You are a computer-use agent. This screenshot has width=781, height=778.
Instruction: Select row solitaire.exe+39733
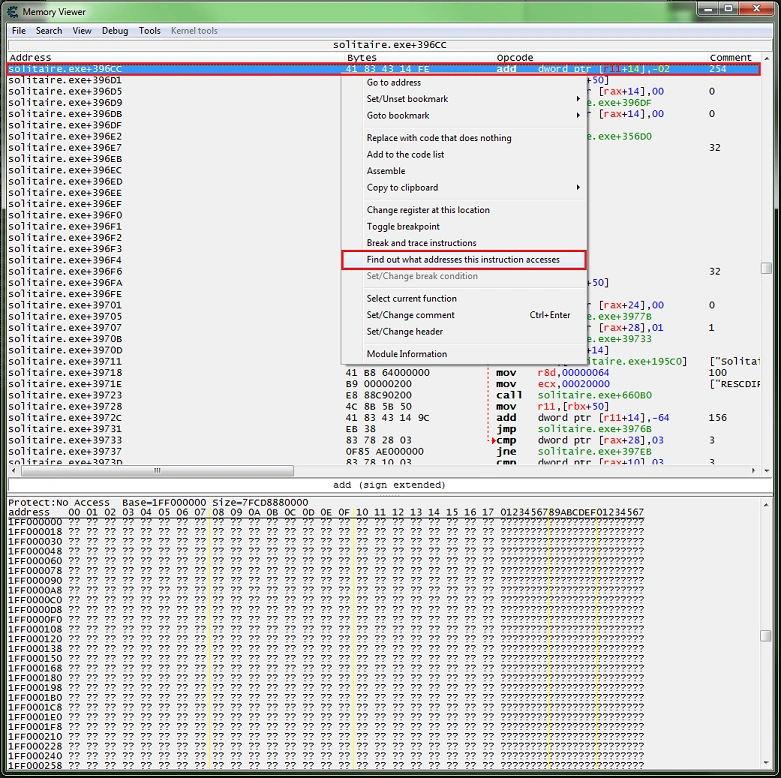(x=384, y=440)
